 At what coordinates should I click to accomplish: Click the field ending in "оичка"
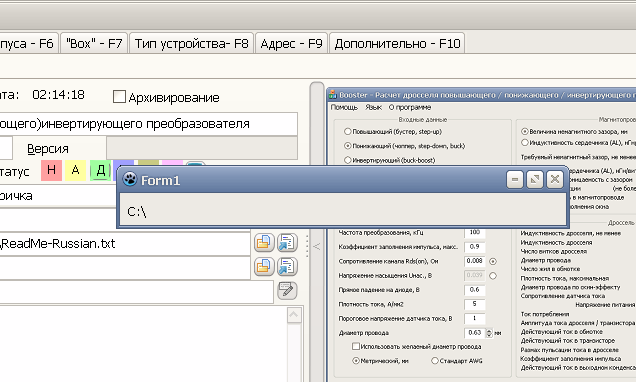(58, 196)
